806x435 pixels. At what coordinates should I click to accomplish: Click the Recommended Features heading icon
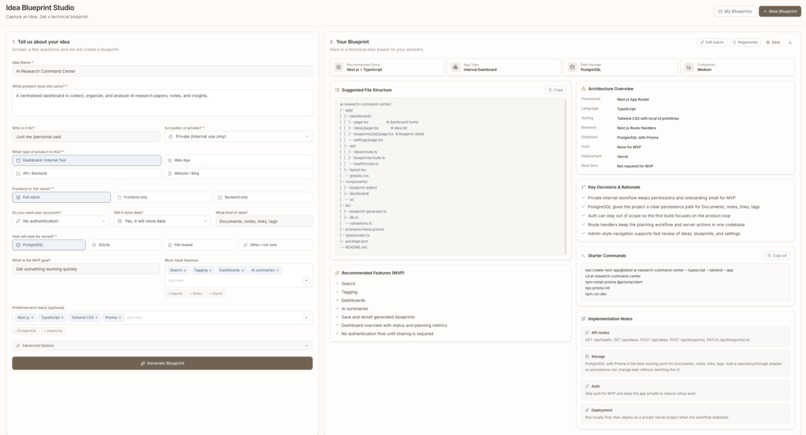point(337,273)
